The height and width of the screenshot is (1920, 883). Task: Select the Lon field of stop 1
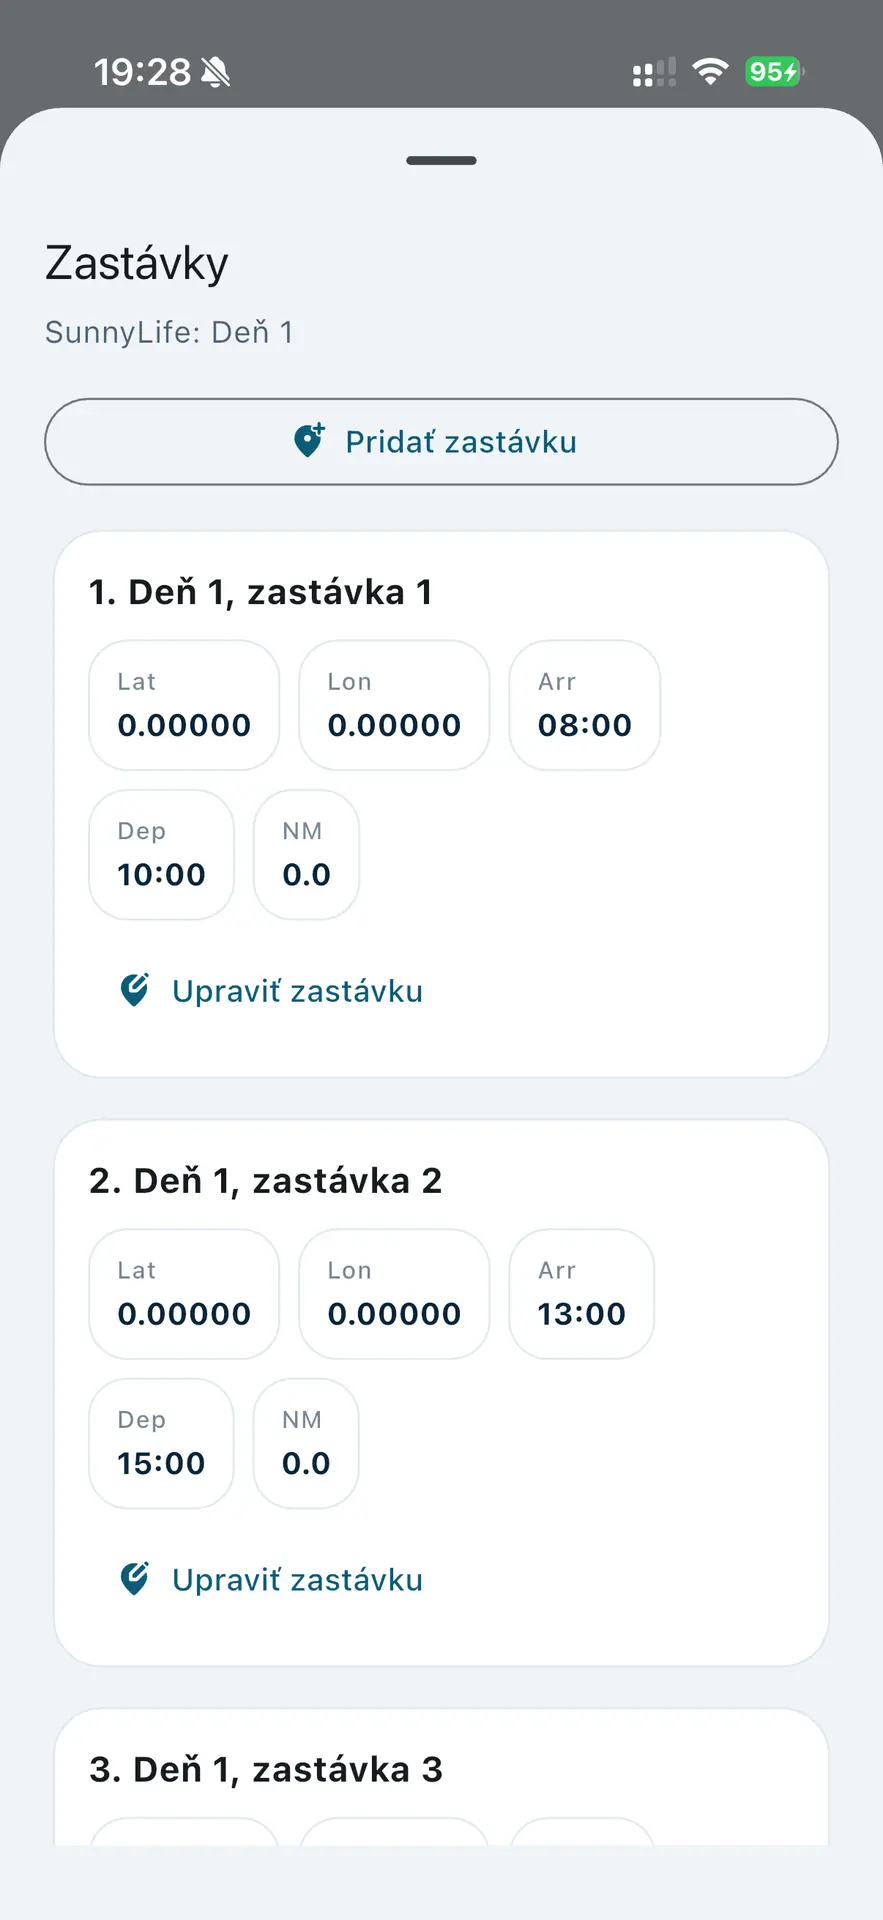[394, 706]
